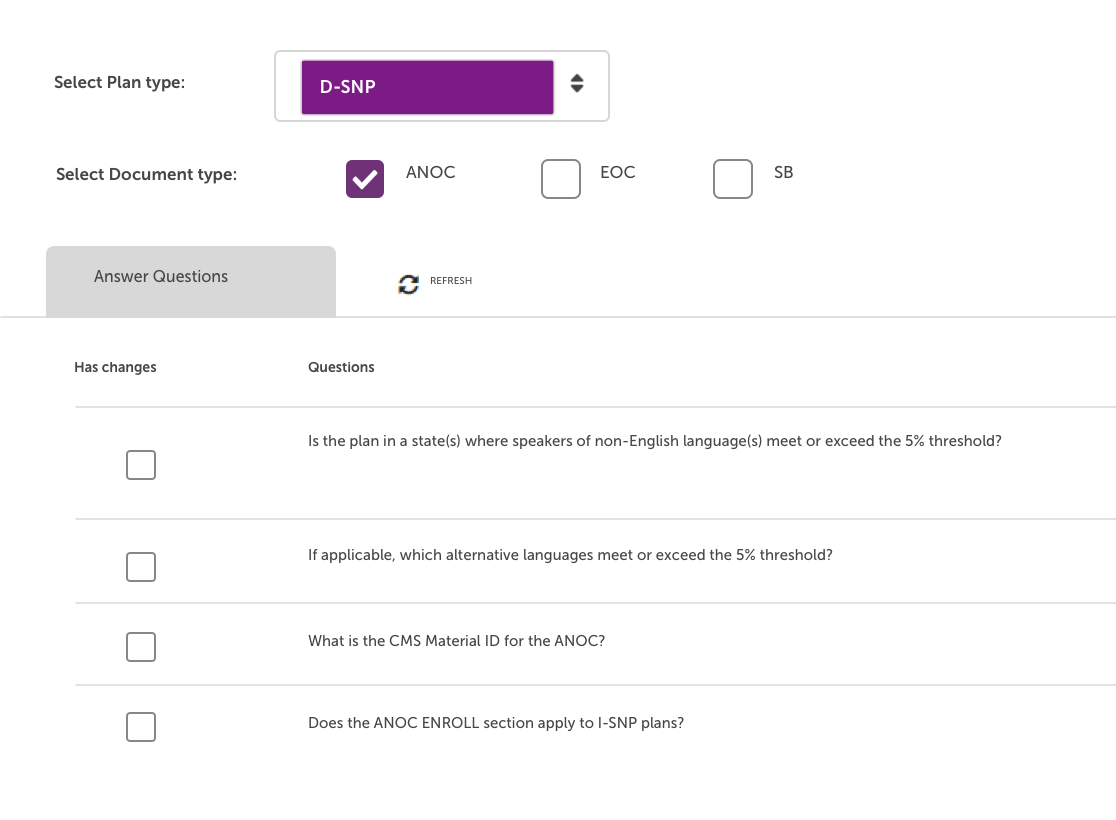Image resolution: width=1116 pixels, height=820 pixels.
Task: Mark changes for the CMS Material ID question
Action: tap(141, 646)
